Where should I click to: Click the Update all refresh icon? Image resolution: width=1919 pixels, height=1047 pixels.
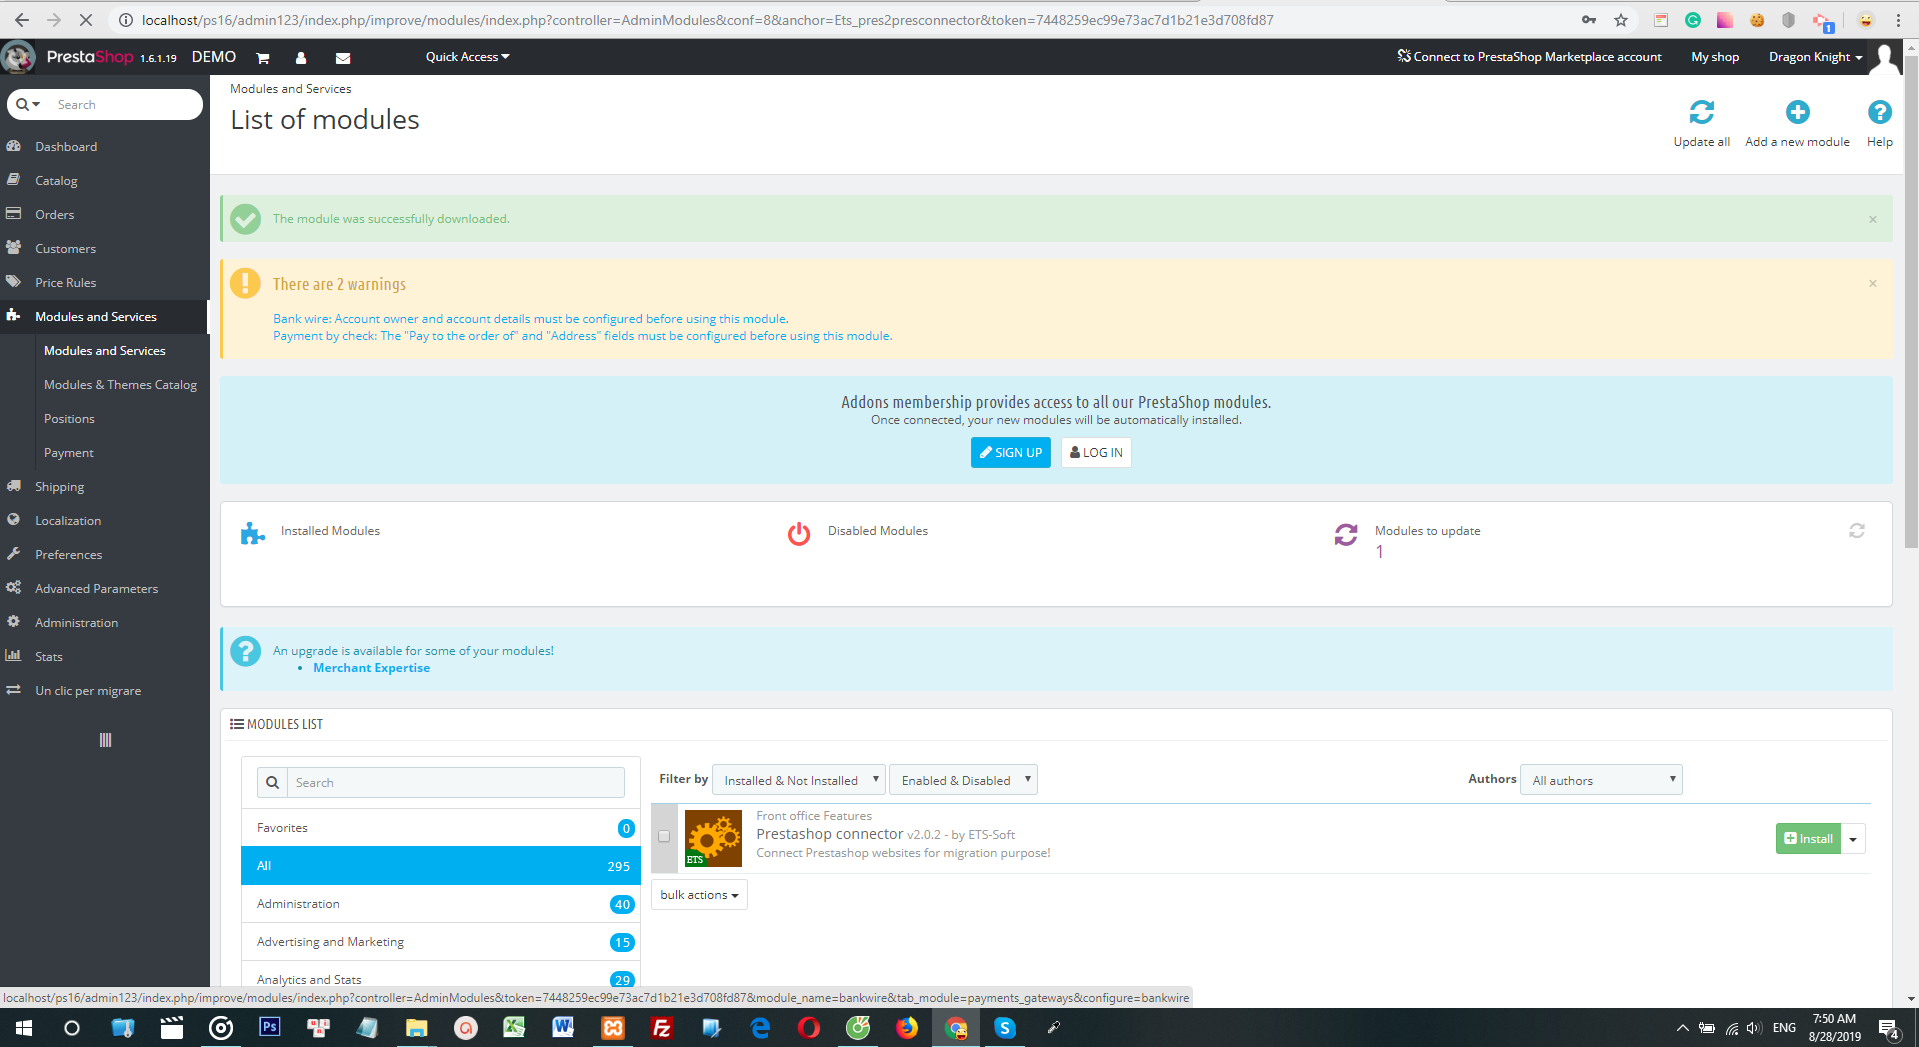(x=1701, y=112)
